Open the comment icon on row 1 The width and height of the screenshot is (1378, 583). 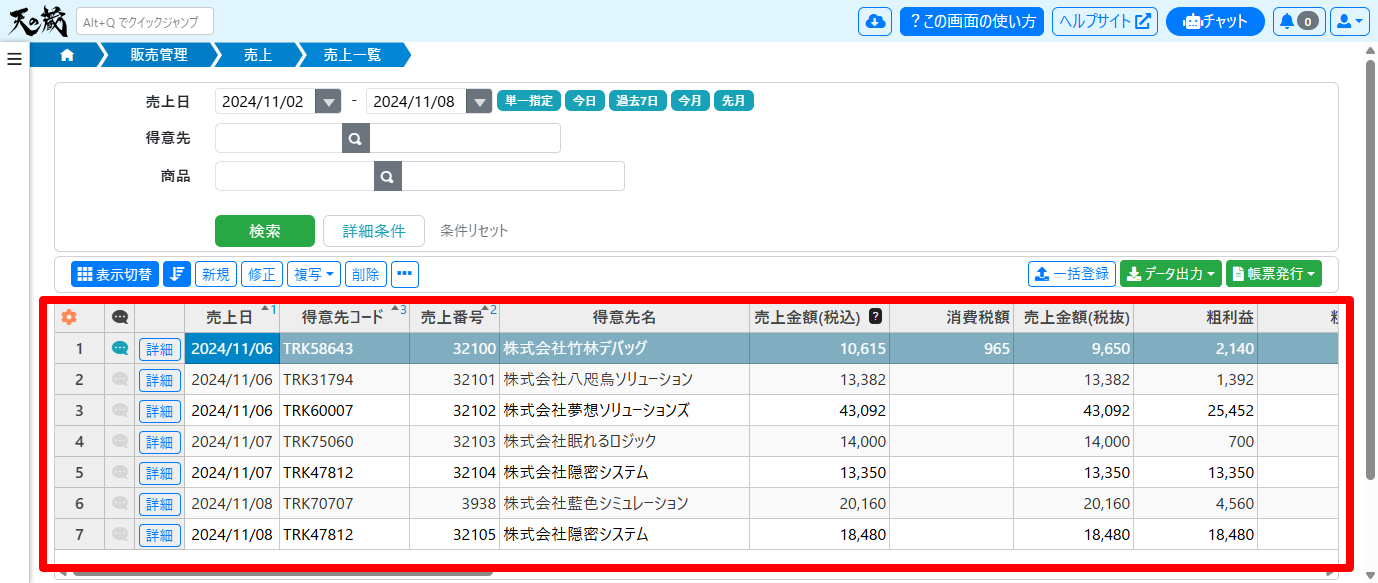point(120,348)
